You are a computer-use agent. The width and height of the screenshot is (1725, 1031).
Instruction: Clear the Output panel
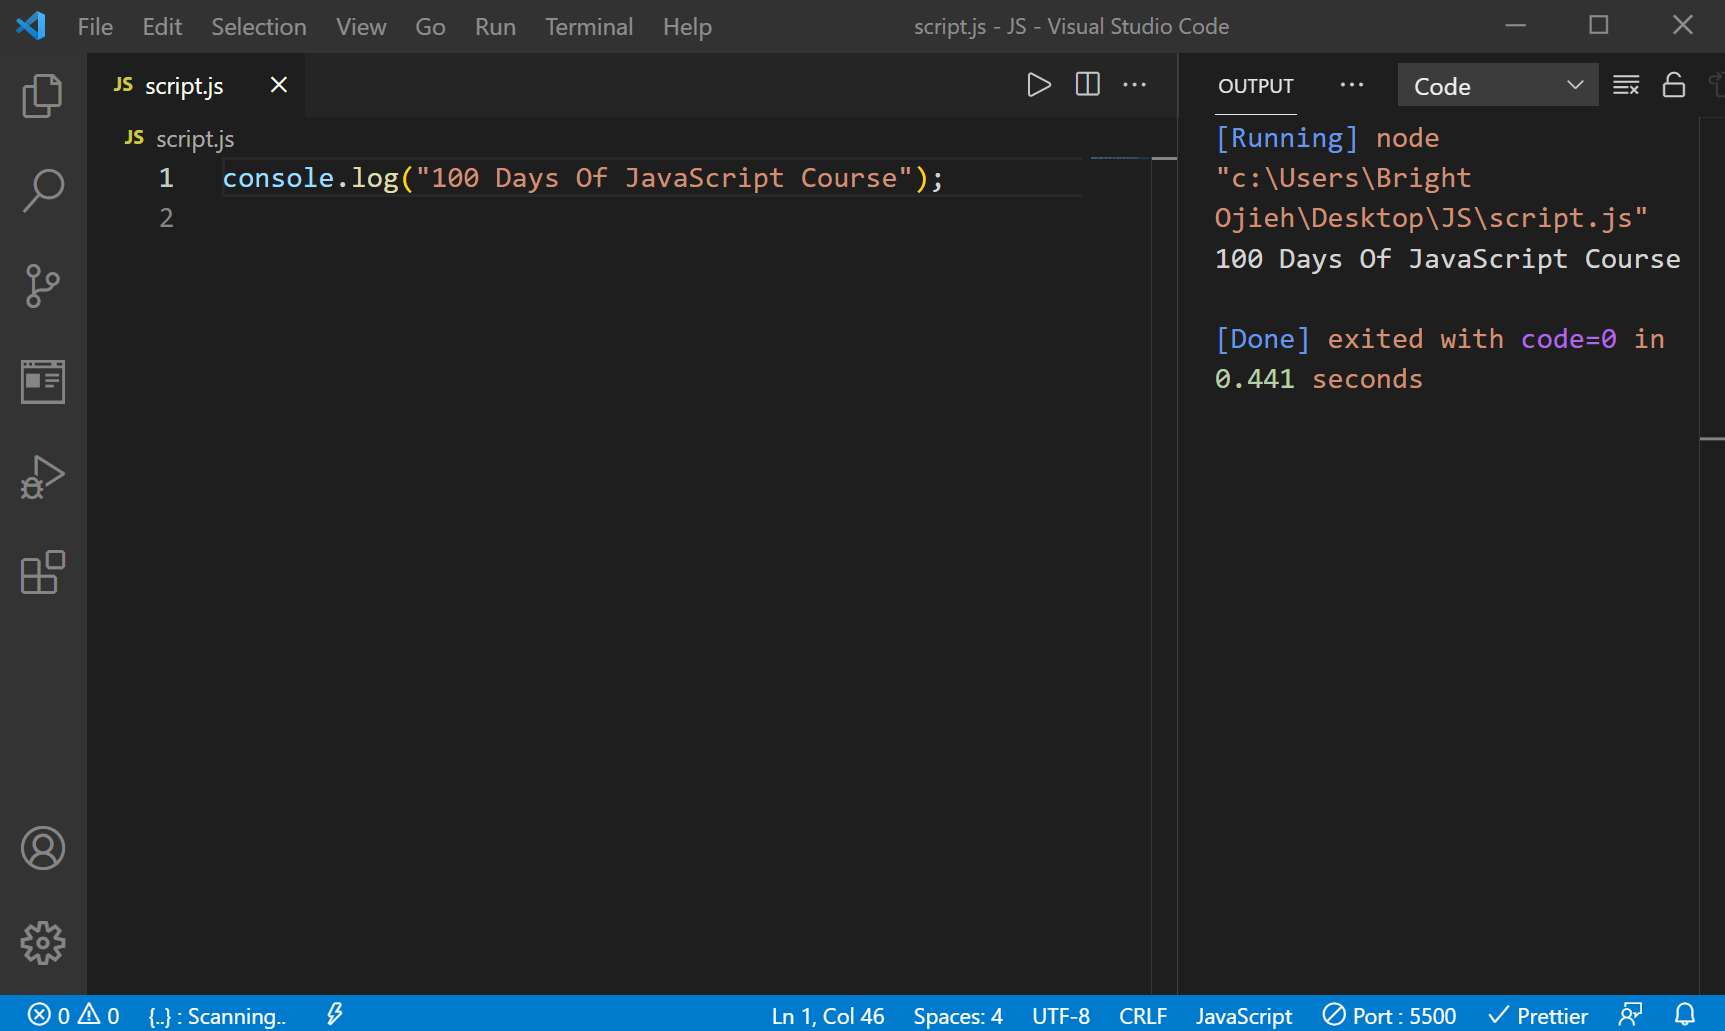coord(1625,84)
